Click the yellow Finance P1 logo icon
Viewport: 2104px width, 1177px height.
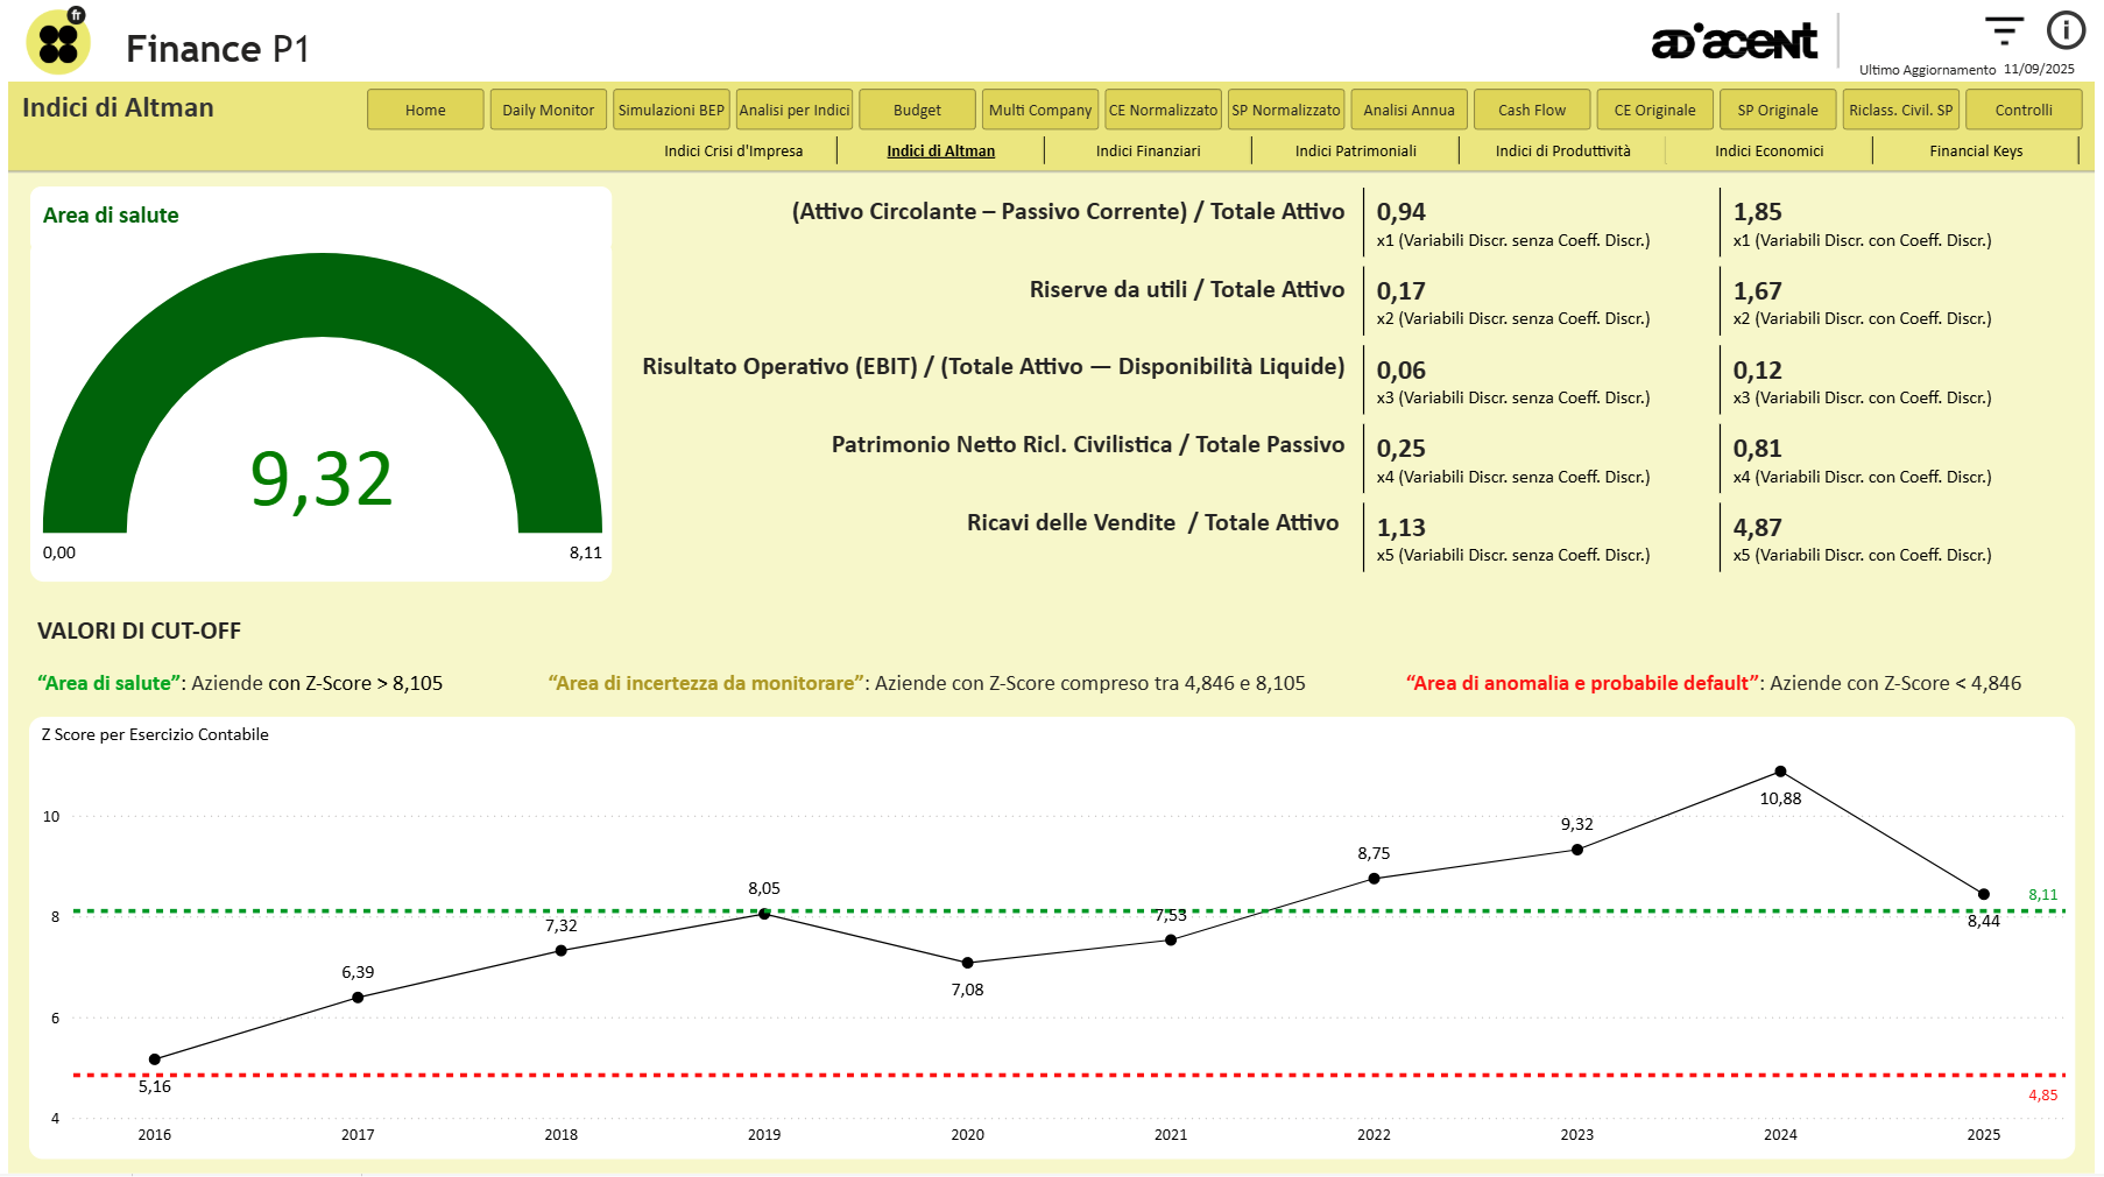tap(58, 42)
